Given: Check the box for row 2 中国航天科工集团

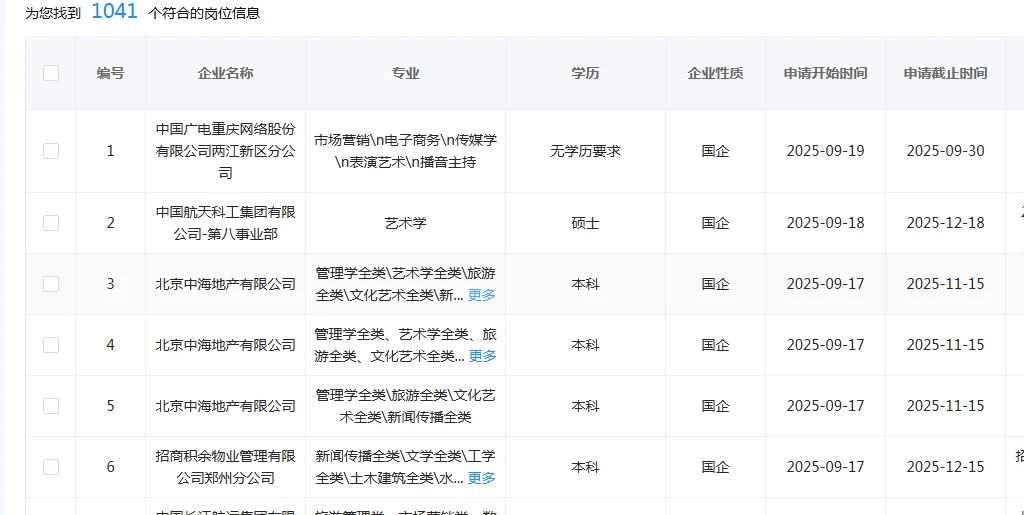Looking at the screenshot, I should pyautogui.click(x=51, y=223).
